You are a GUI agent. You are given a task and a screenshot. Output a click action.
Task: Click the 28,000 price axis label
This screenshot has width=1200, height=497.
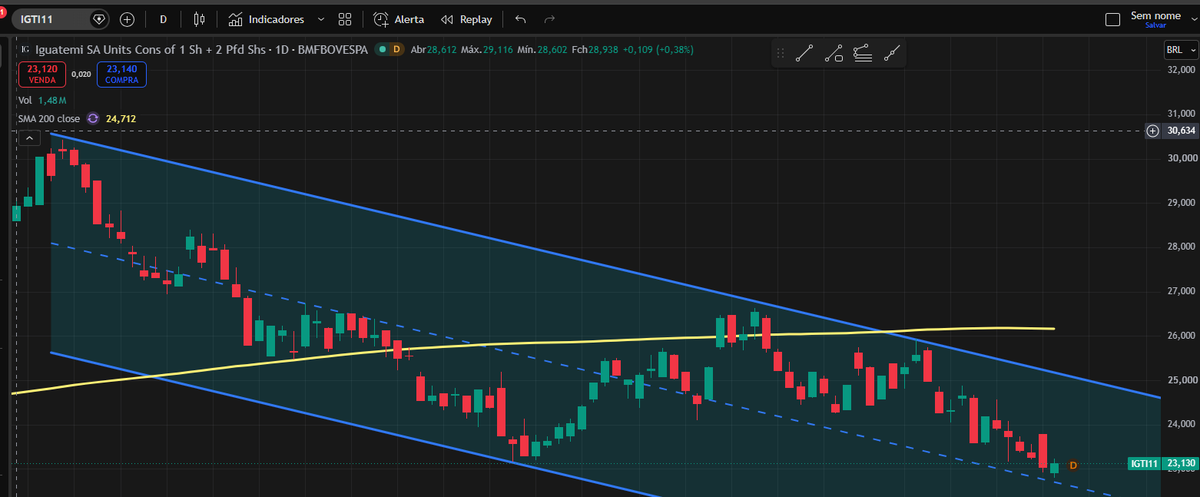tap(1181, 246)
